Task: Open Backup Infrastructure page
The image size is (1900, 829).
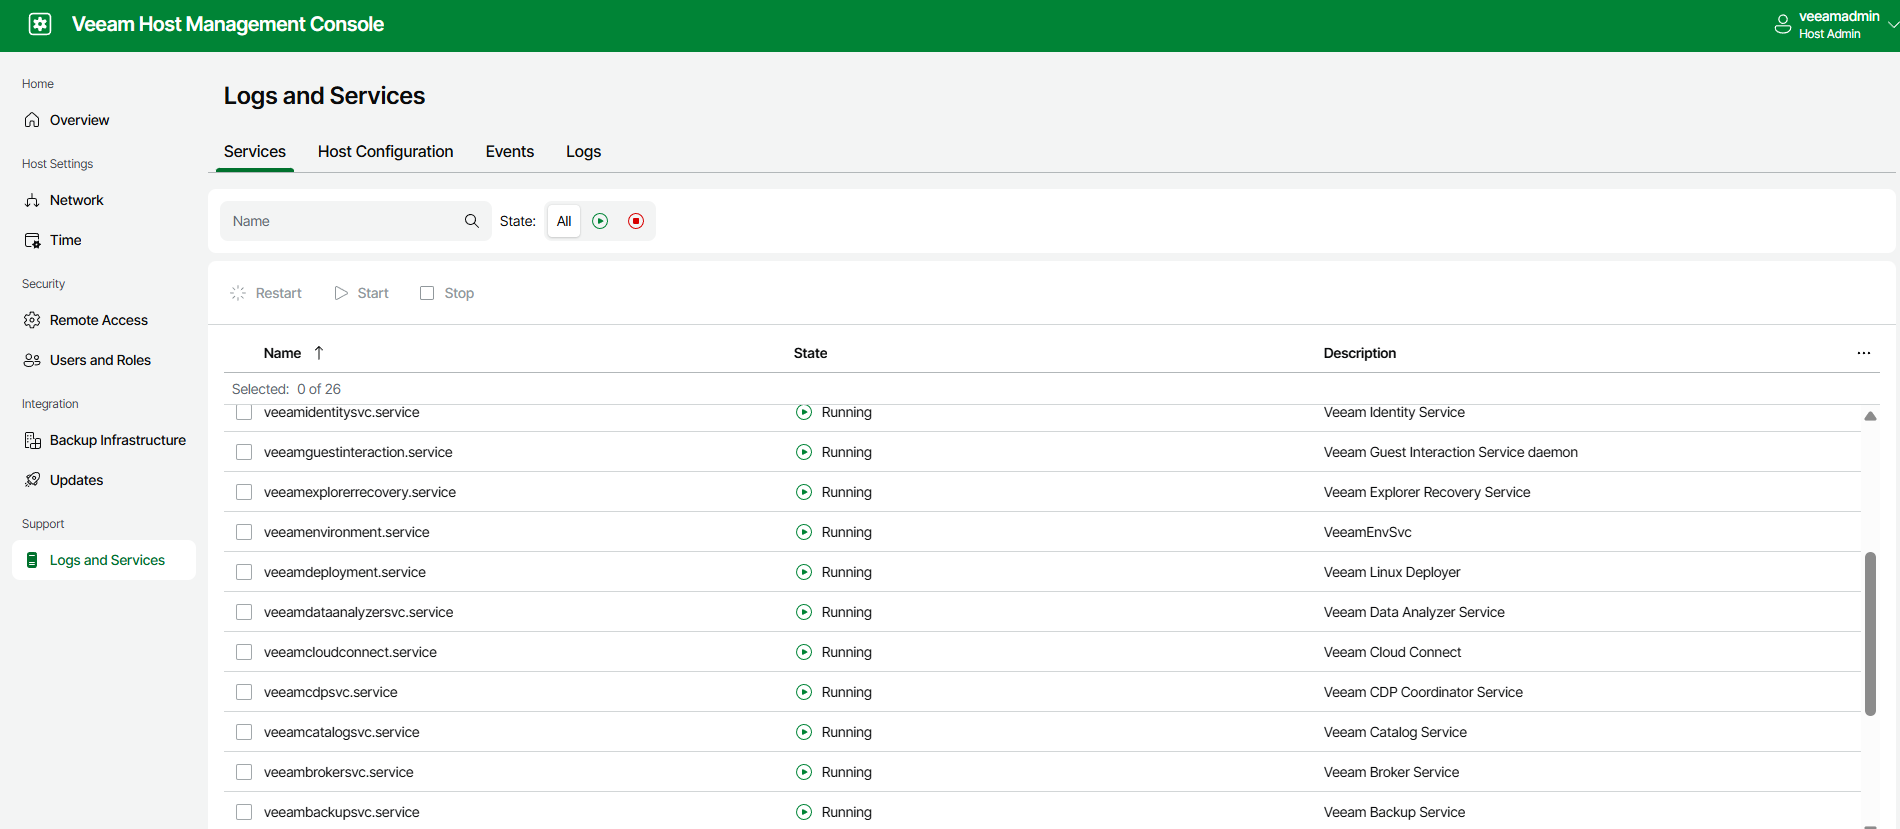Action: 117,440
